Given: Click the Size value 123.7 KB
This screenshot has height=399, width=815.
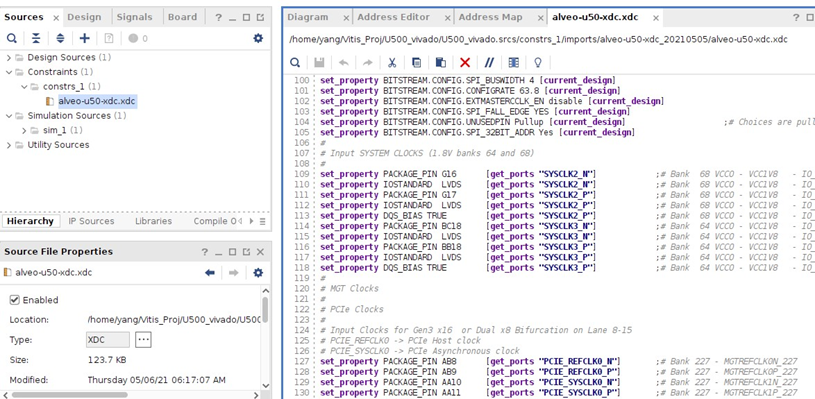Looking at the screenshot, I should (107, 360).
